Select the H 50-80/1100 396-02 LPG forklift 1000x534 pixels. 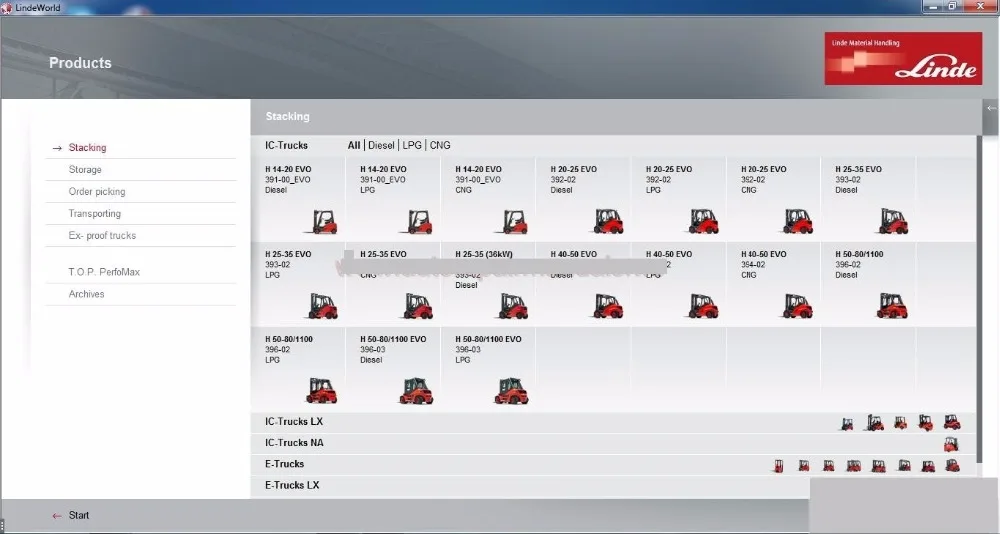tap(298, 369)
